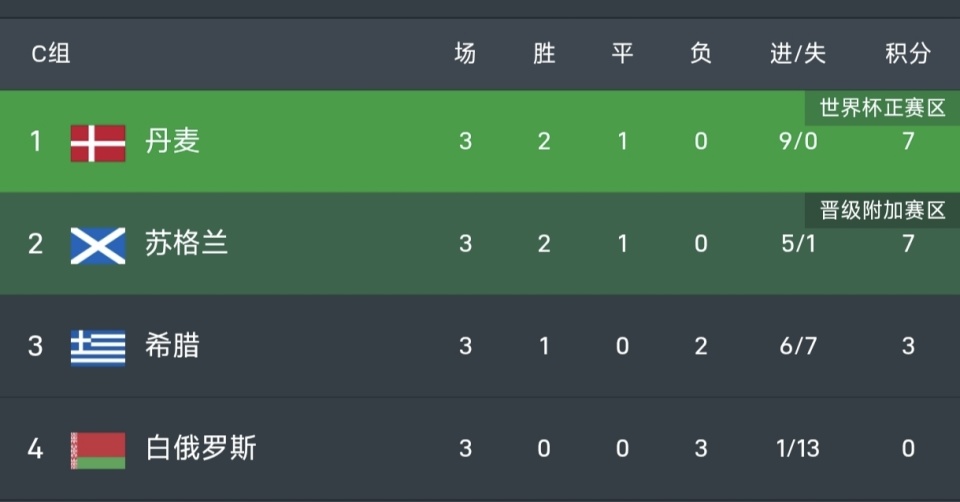Open team 苏格兰 from the standings

[187, 244]
